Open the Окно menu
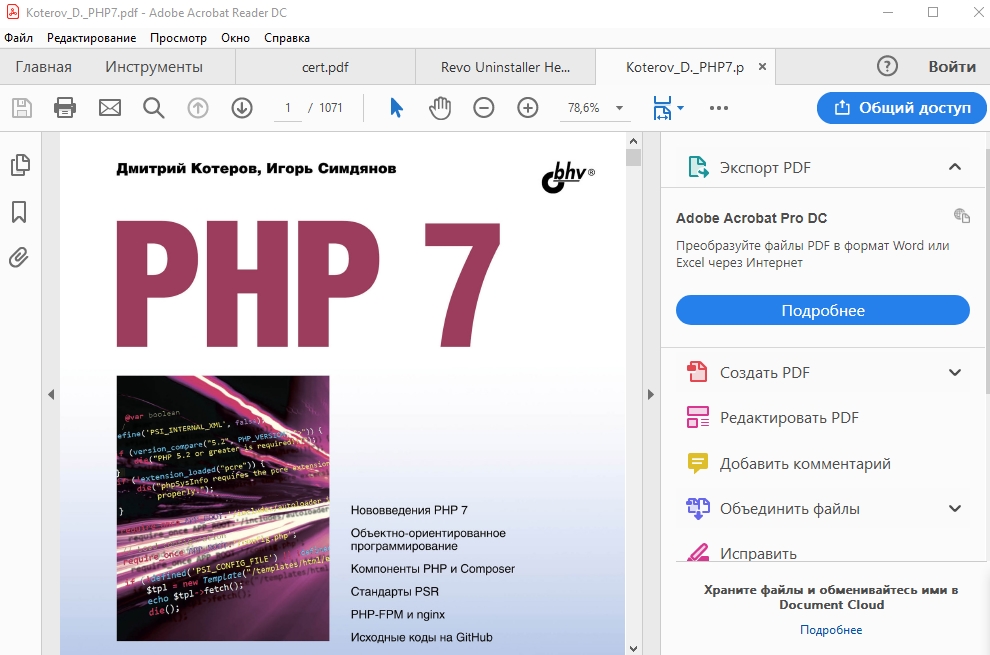Screen dimensions: 990x655 (236, 38)
